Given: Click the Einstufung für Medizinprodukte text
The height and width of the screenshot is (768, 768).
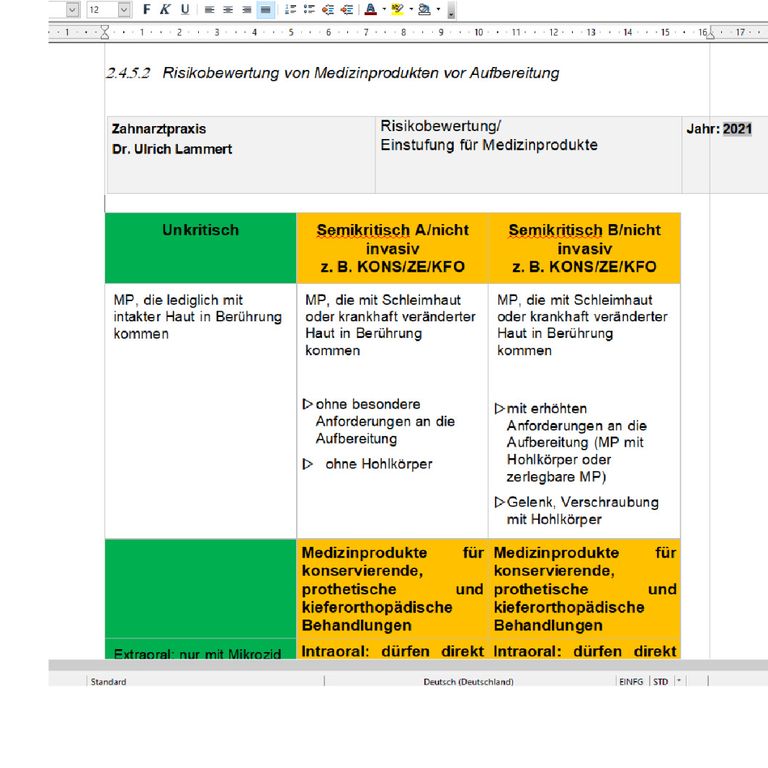Looking at the screenshot, I should (x=489, y=145).
